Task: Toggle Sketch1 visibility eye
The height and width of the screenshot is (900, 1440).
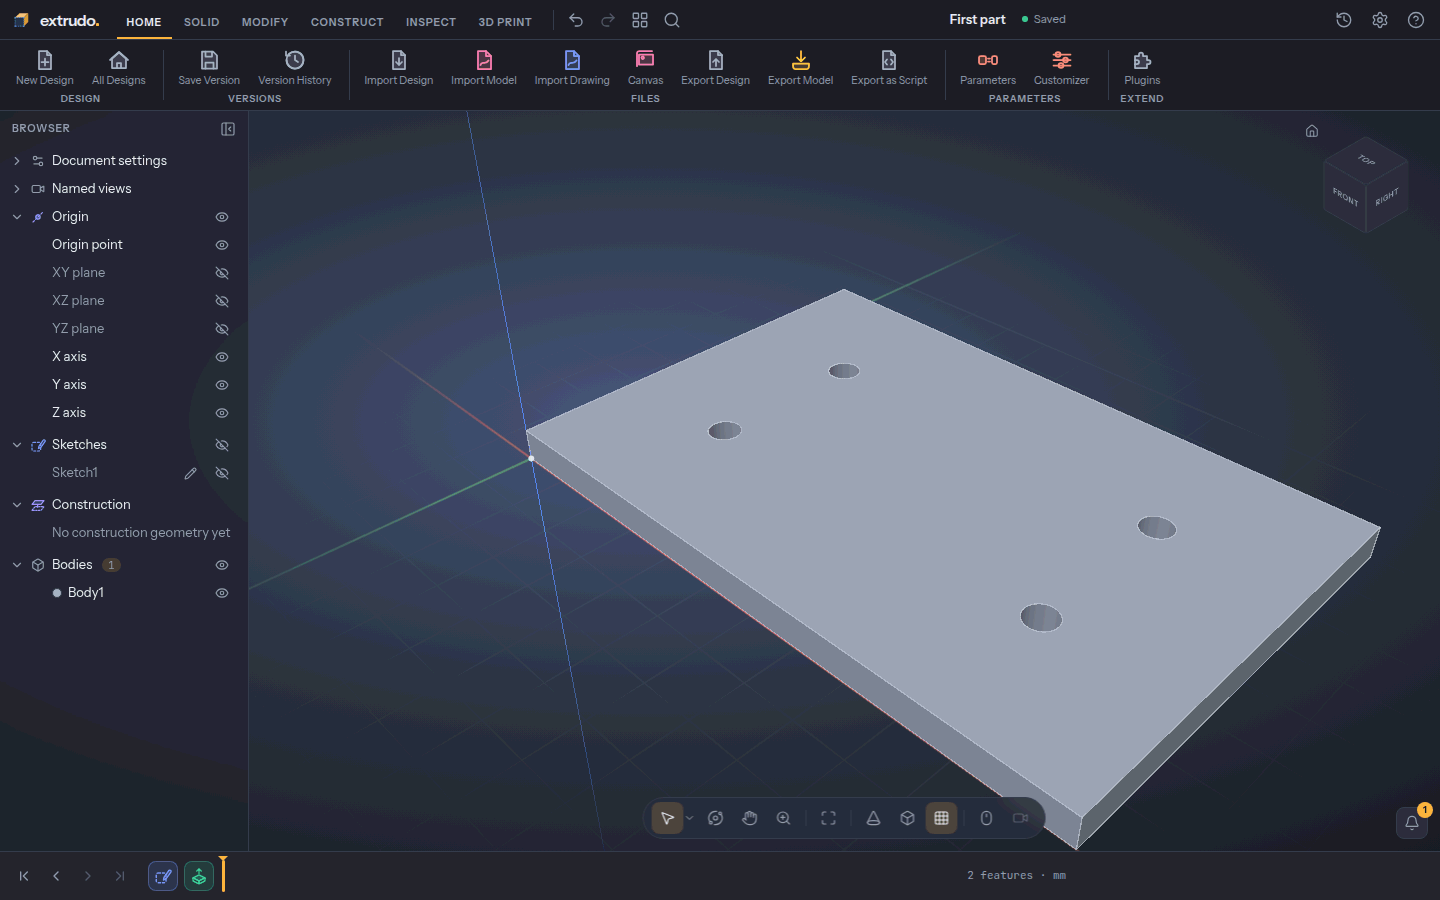Action: (222, 473)
